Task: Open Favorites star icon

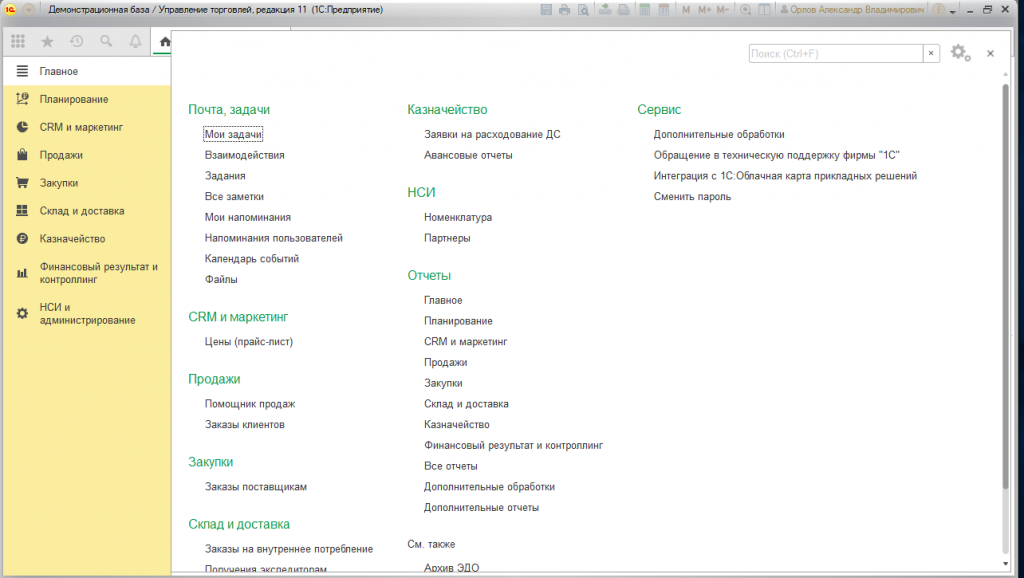Action: point(47,41)
